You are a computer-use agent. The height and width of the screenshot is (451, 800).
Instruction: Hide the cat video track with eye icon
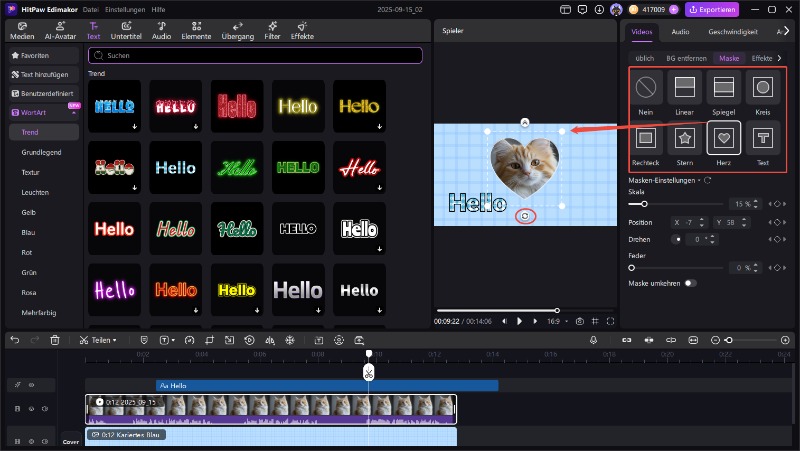[31, 409]
